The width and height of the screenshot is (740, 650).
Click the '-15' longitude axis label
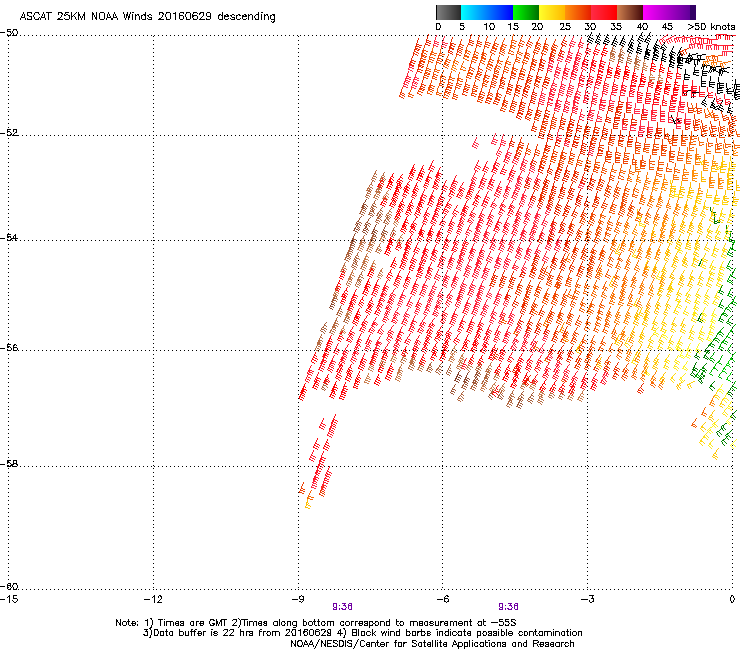click(x=9, y=599)
